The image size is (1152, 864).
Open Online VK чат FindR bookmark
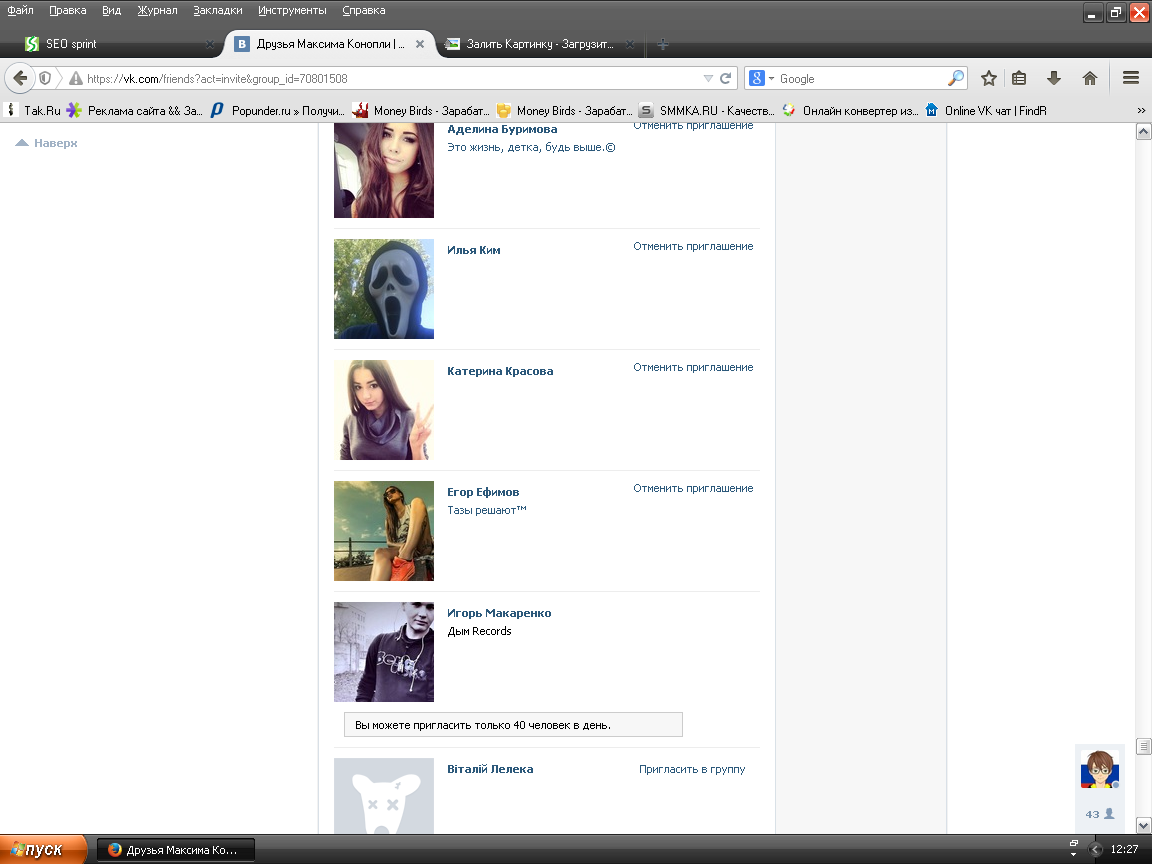[x=986, y=111]
